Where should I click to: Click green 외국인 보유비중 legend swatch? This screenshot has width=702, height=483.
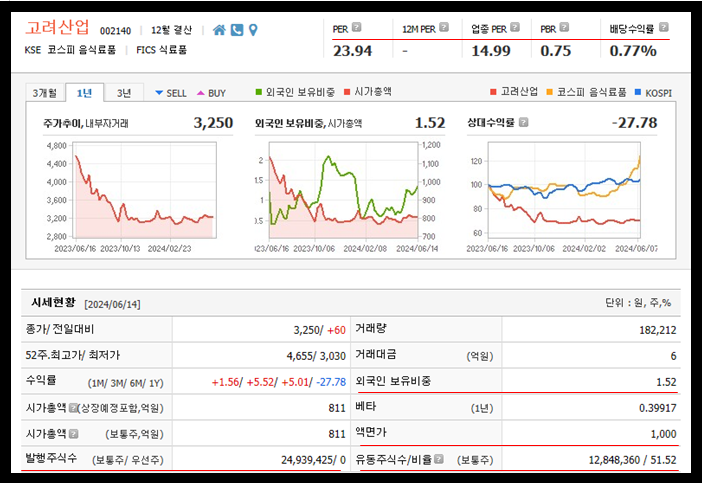click(x=259, y=92)
